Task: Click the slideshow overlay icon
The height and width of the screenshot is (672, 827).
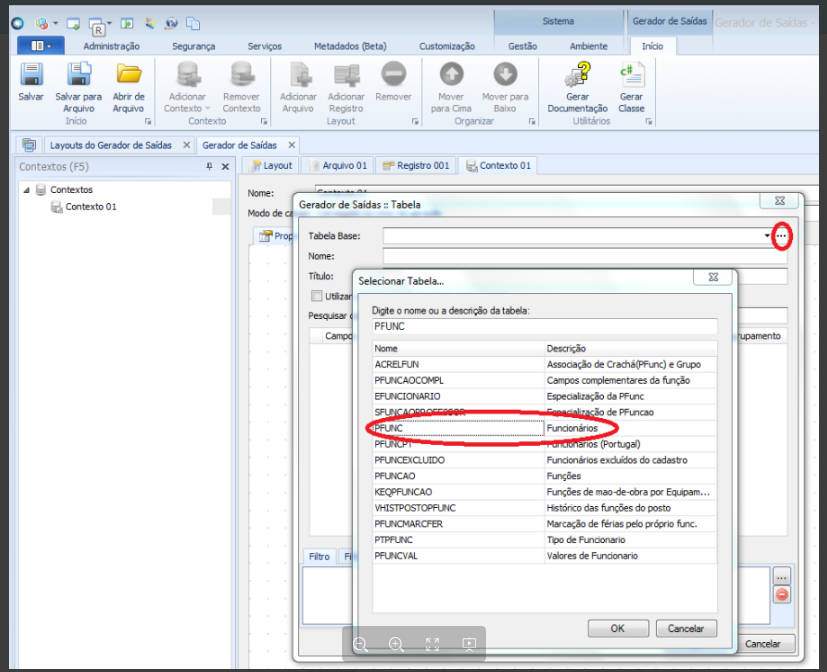Action: tap(469, 644)
